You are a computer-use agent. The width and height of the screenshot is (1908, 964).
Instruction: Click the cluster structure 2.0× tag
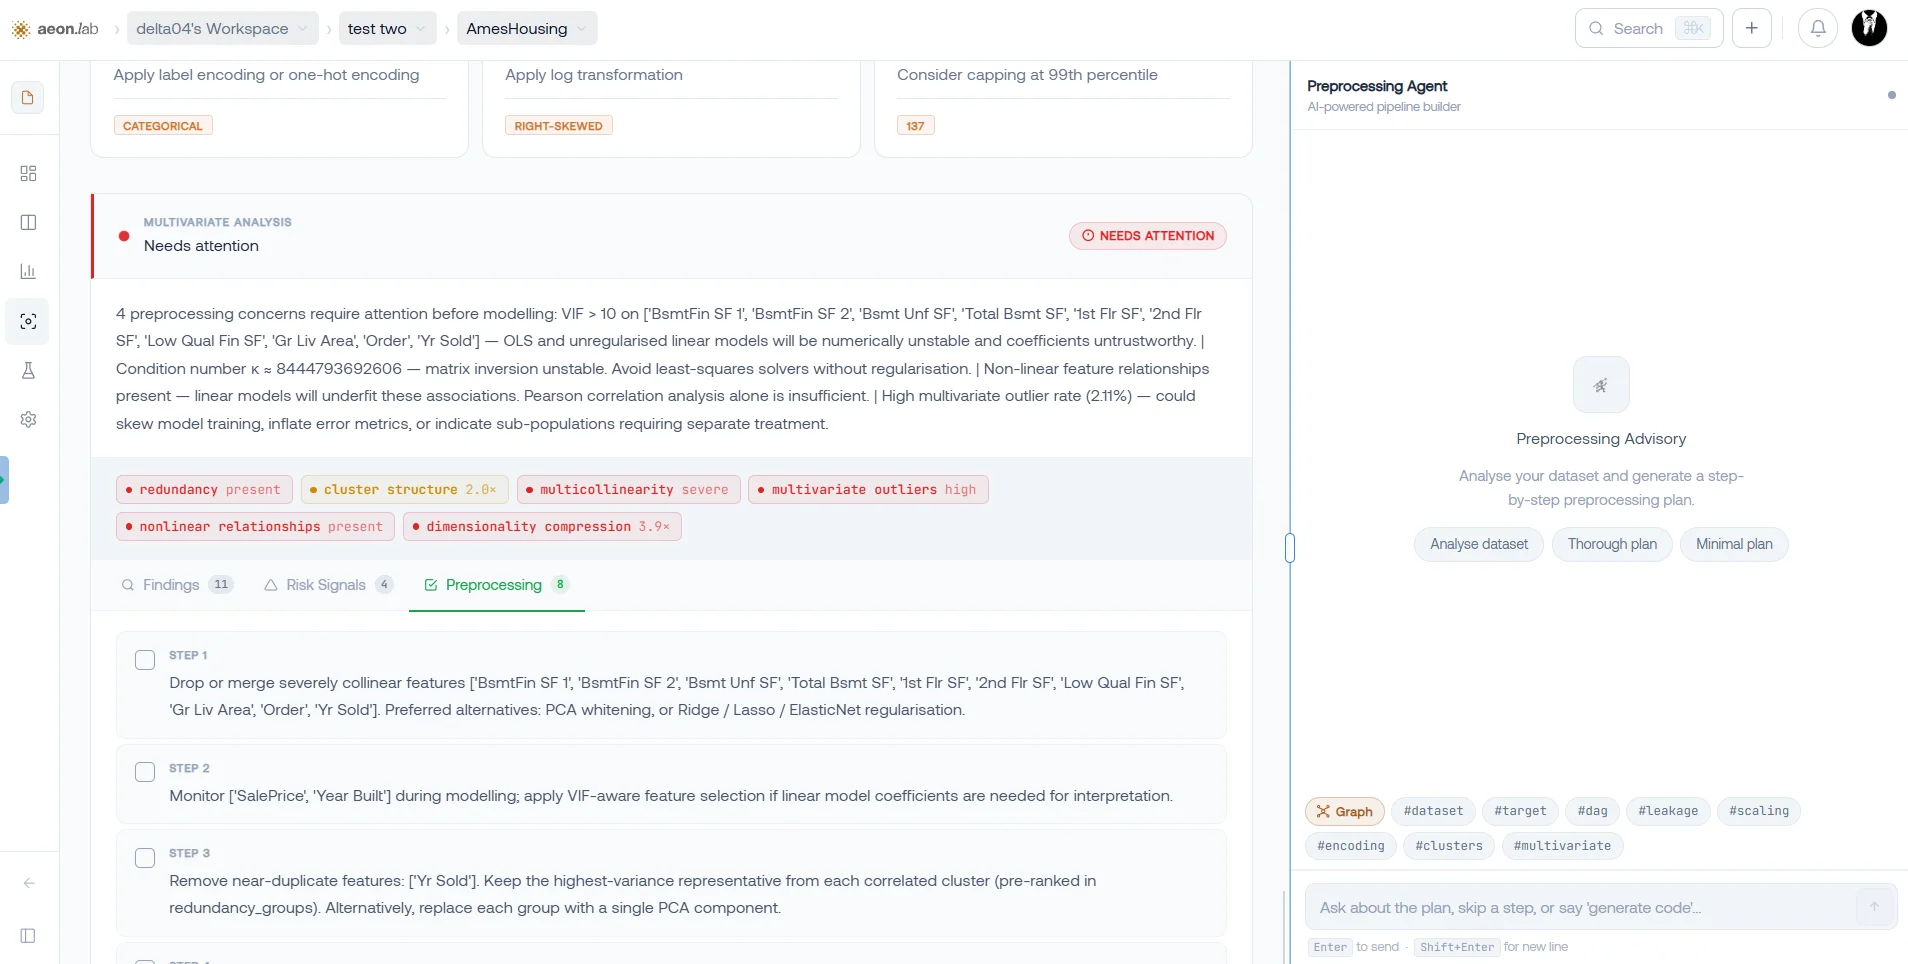[x=404, y=490]
